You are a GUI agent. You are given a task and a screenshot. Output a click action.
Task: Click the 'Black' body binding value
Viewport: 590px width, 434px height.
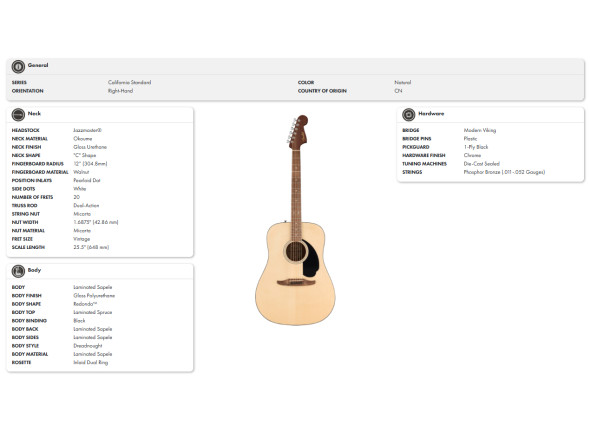[x=79, y=321]
